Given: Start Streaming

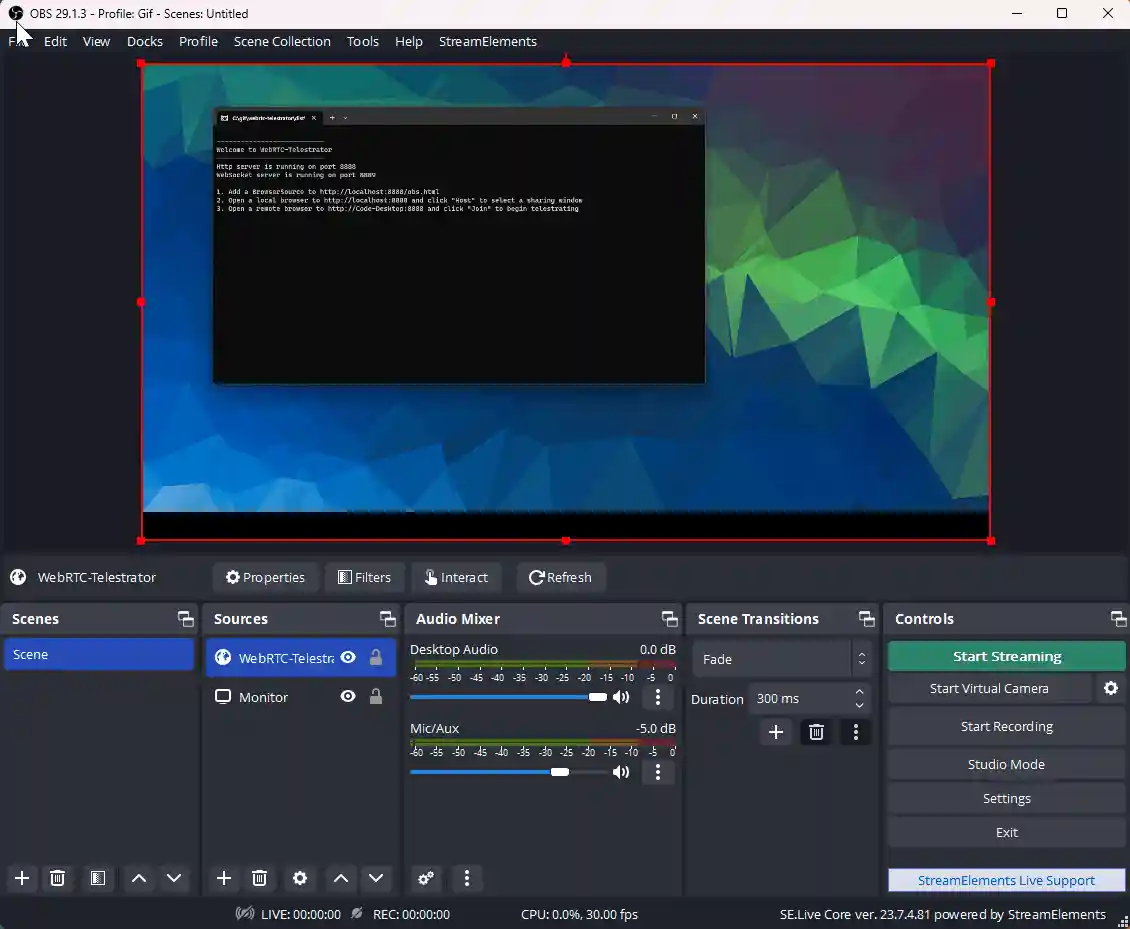Looking at the screenshot, I should tap(1006, 656).
